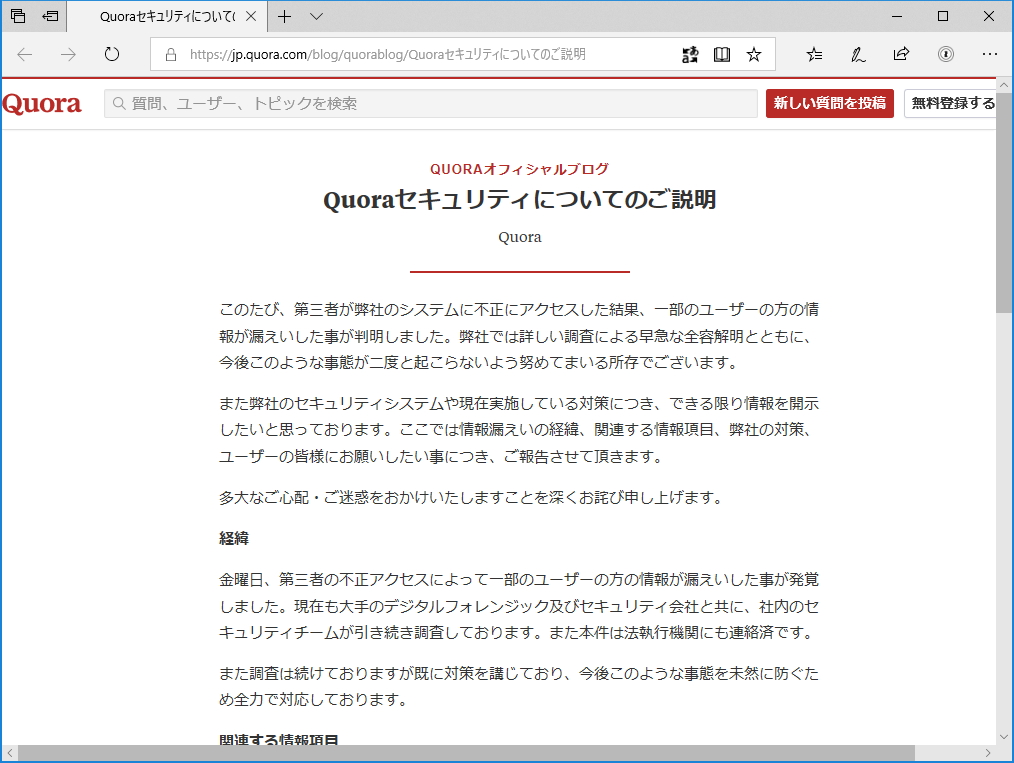Navigate back with the back arrow
Viewport: 1014px width, 763px height.
tap(24, 55)
